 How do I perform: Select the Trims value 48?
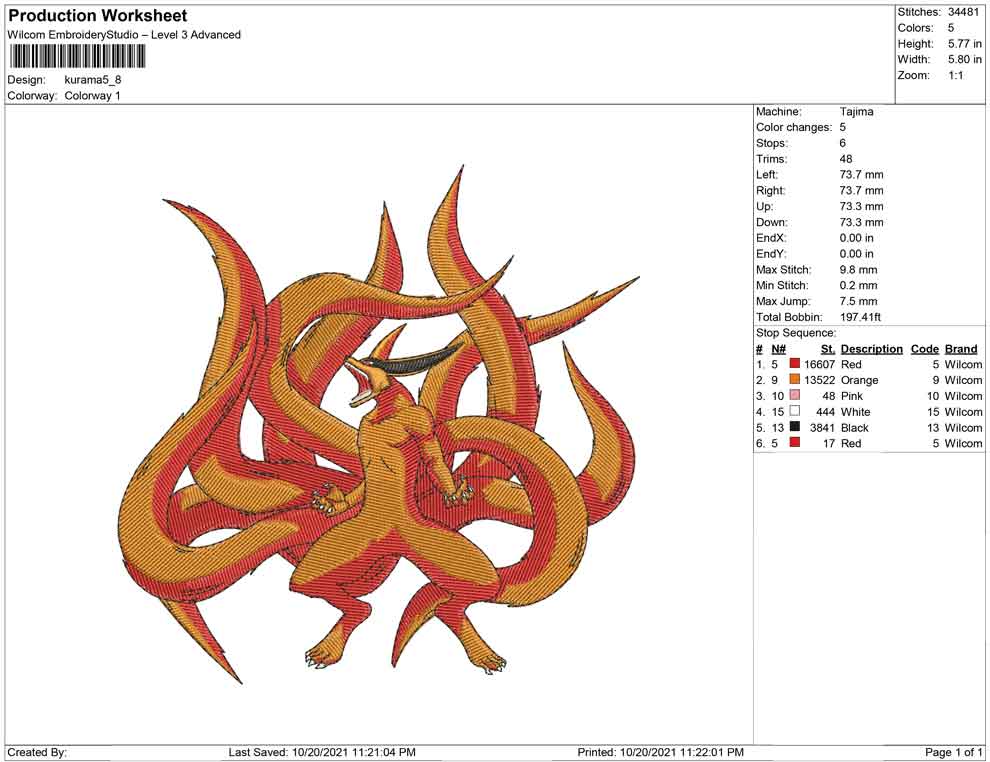coord(846,159)
